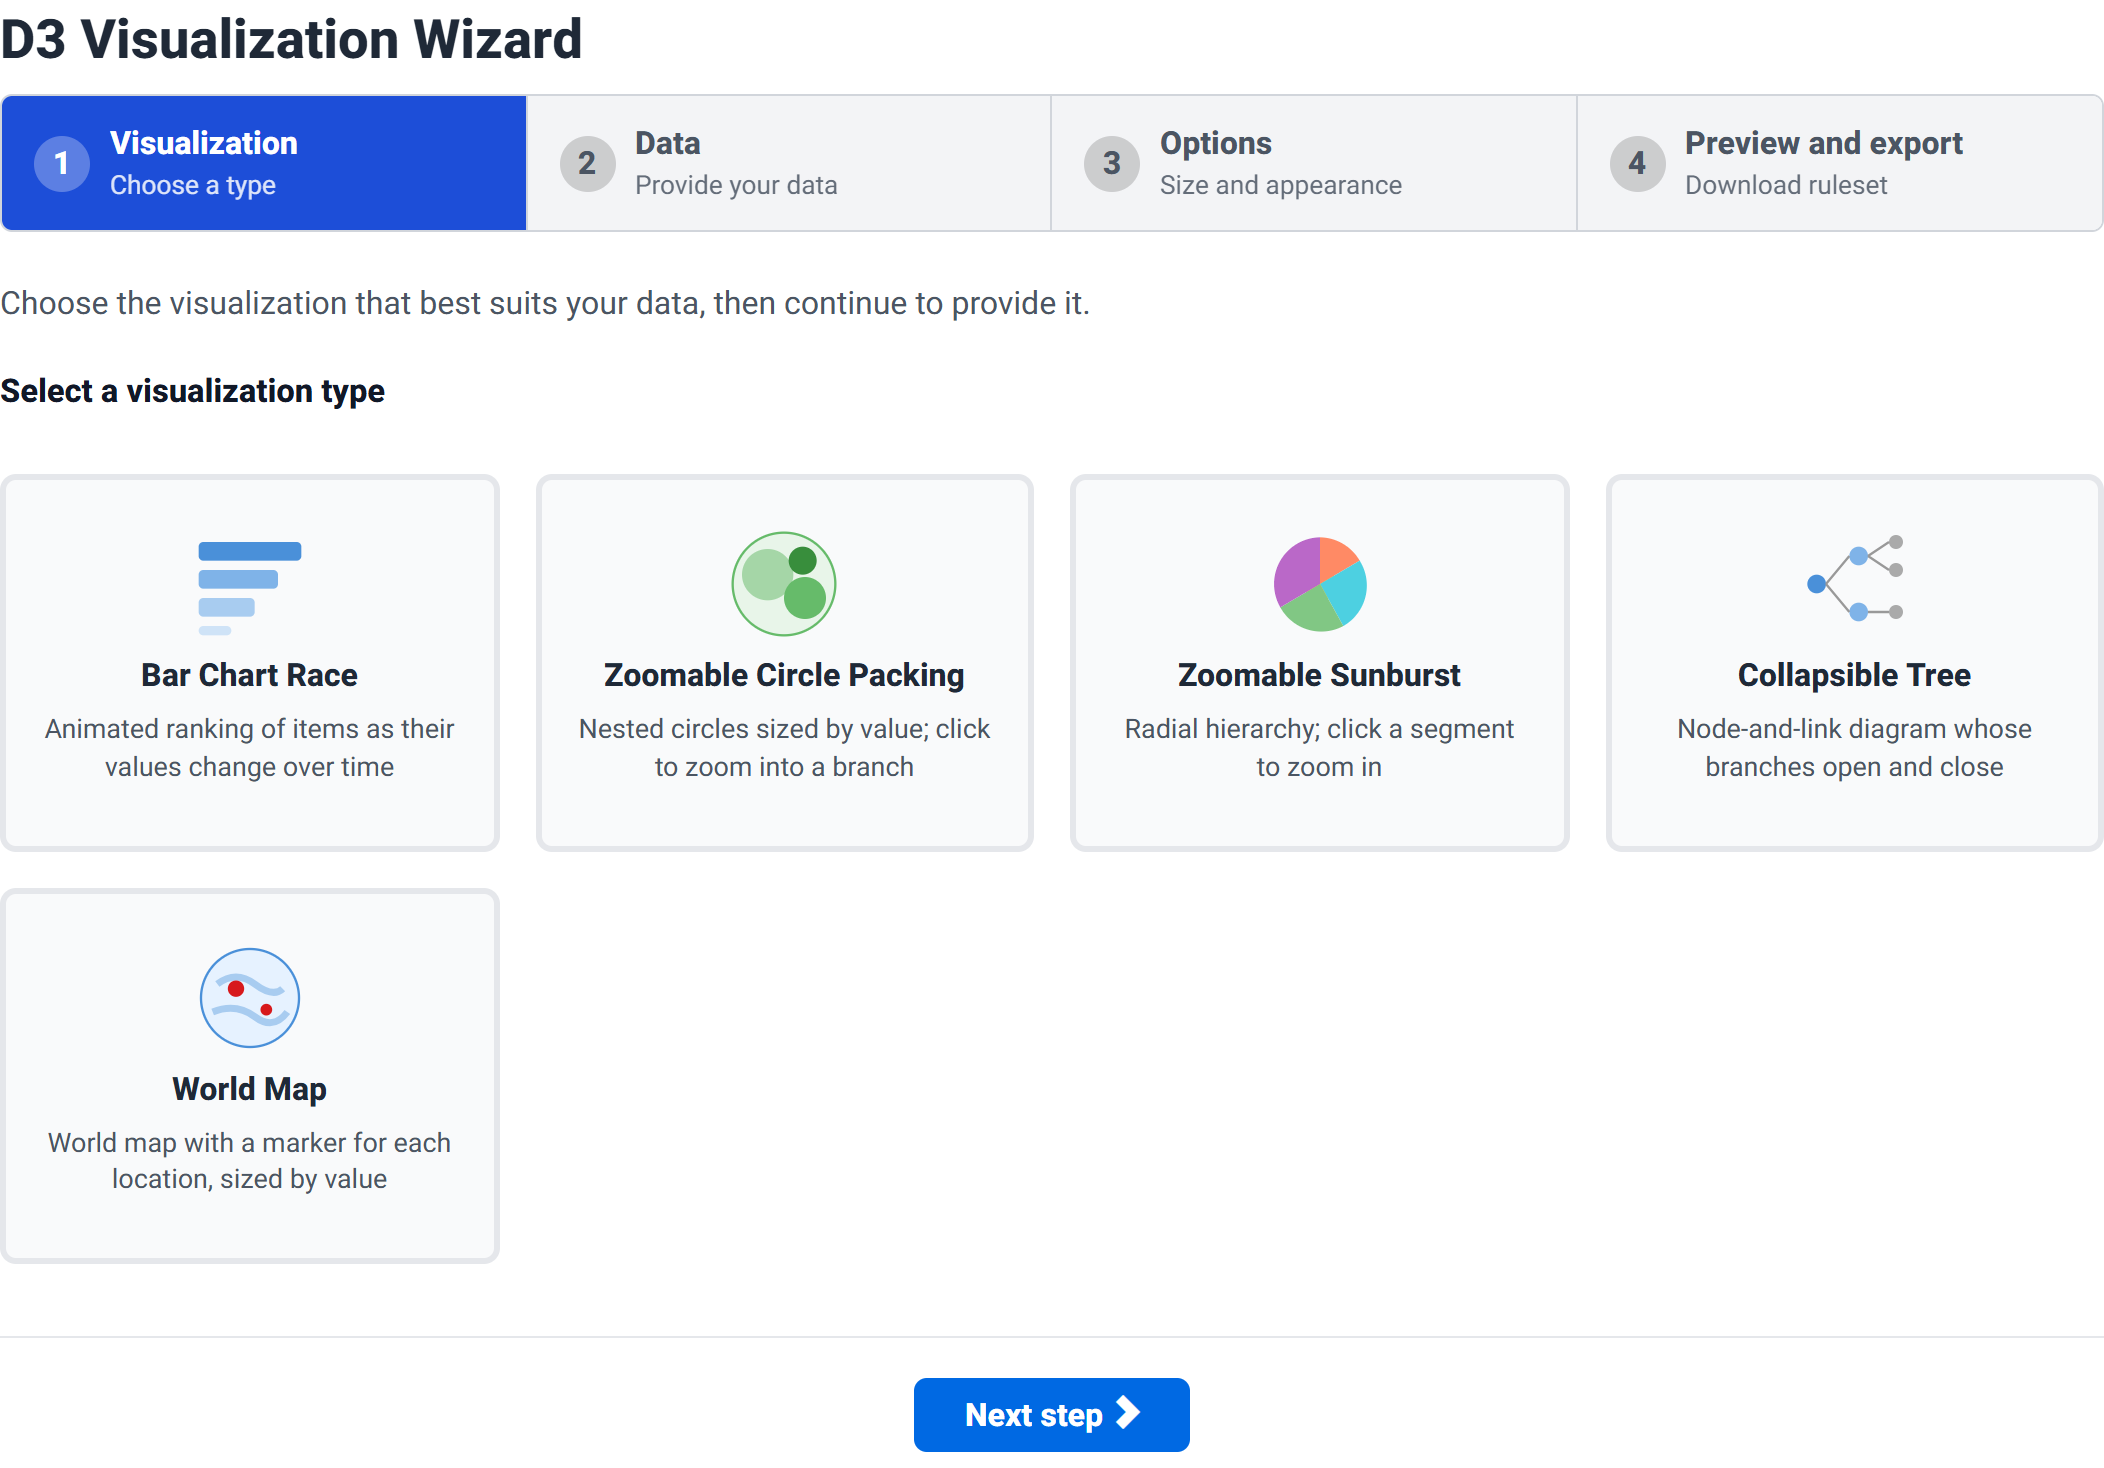Click 'Animated ranking of items' description

(250, 747)
